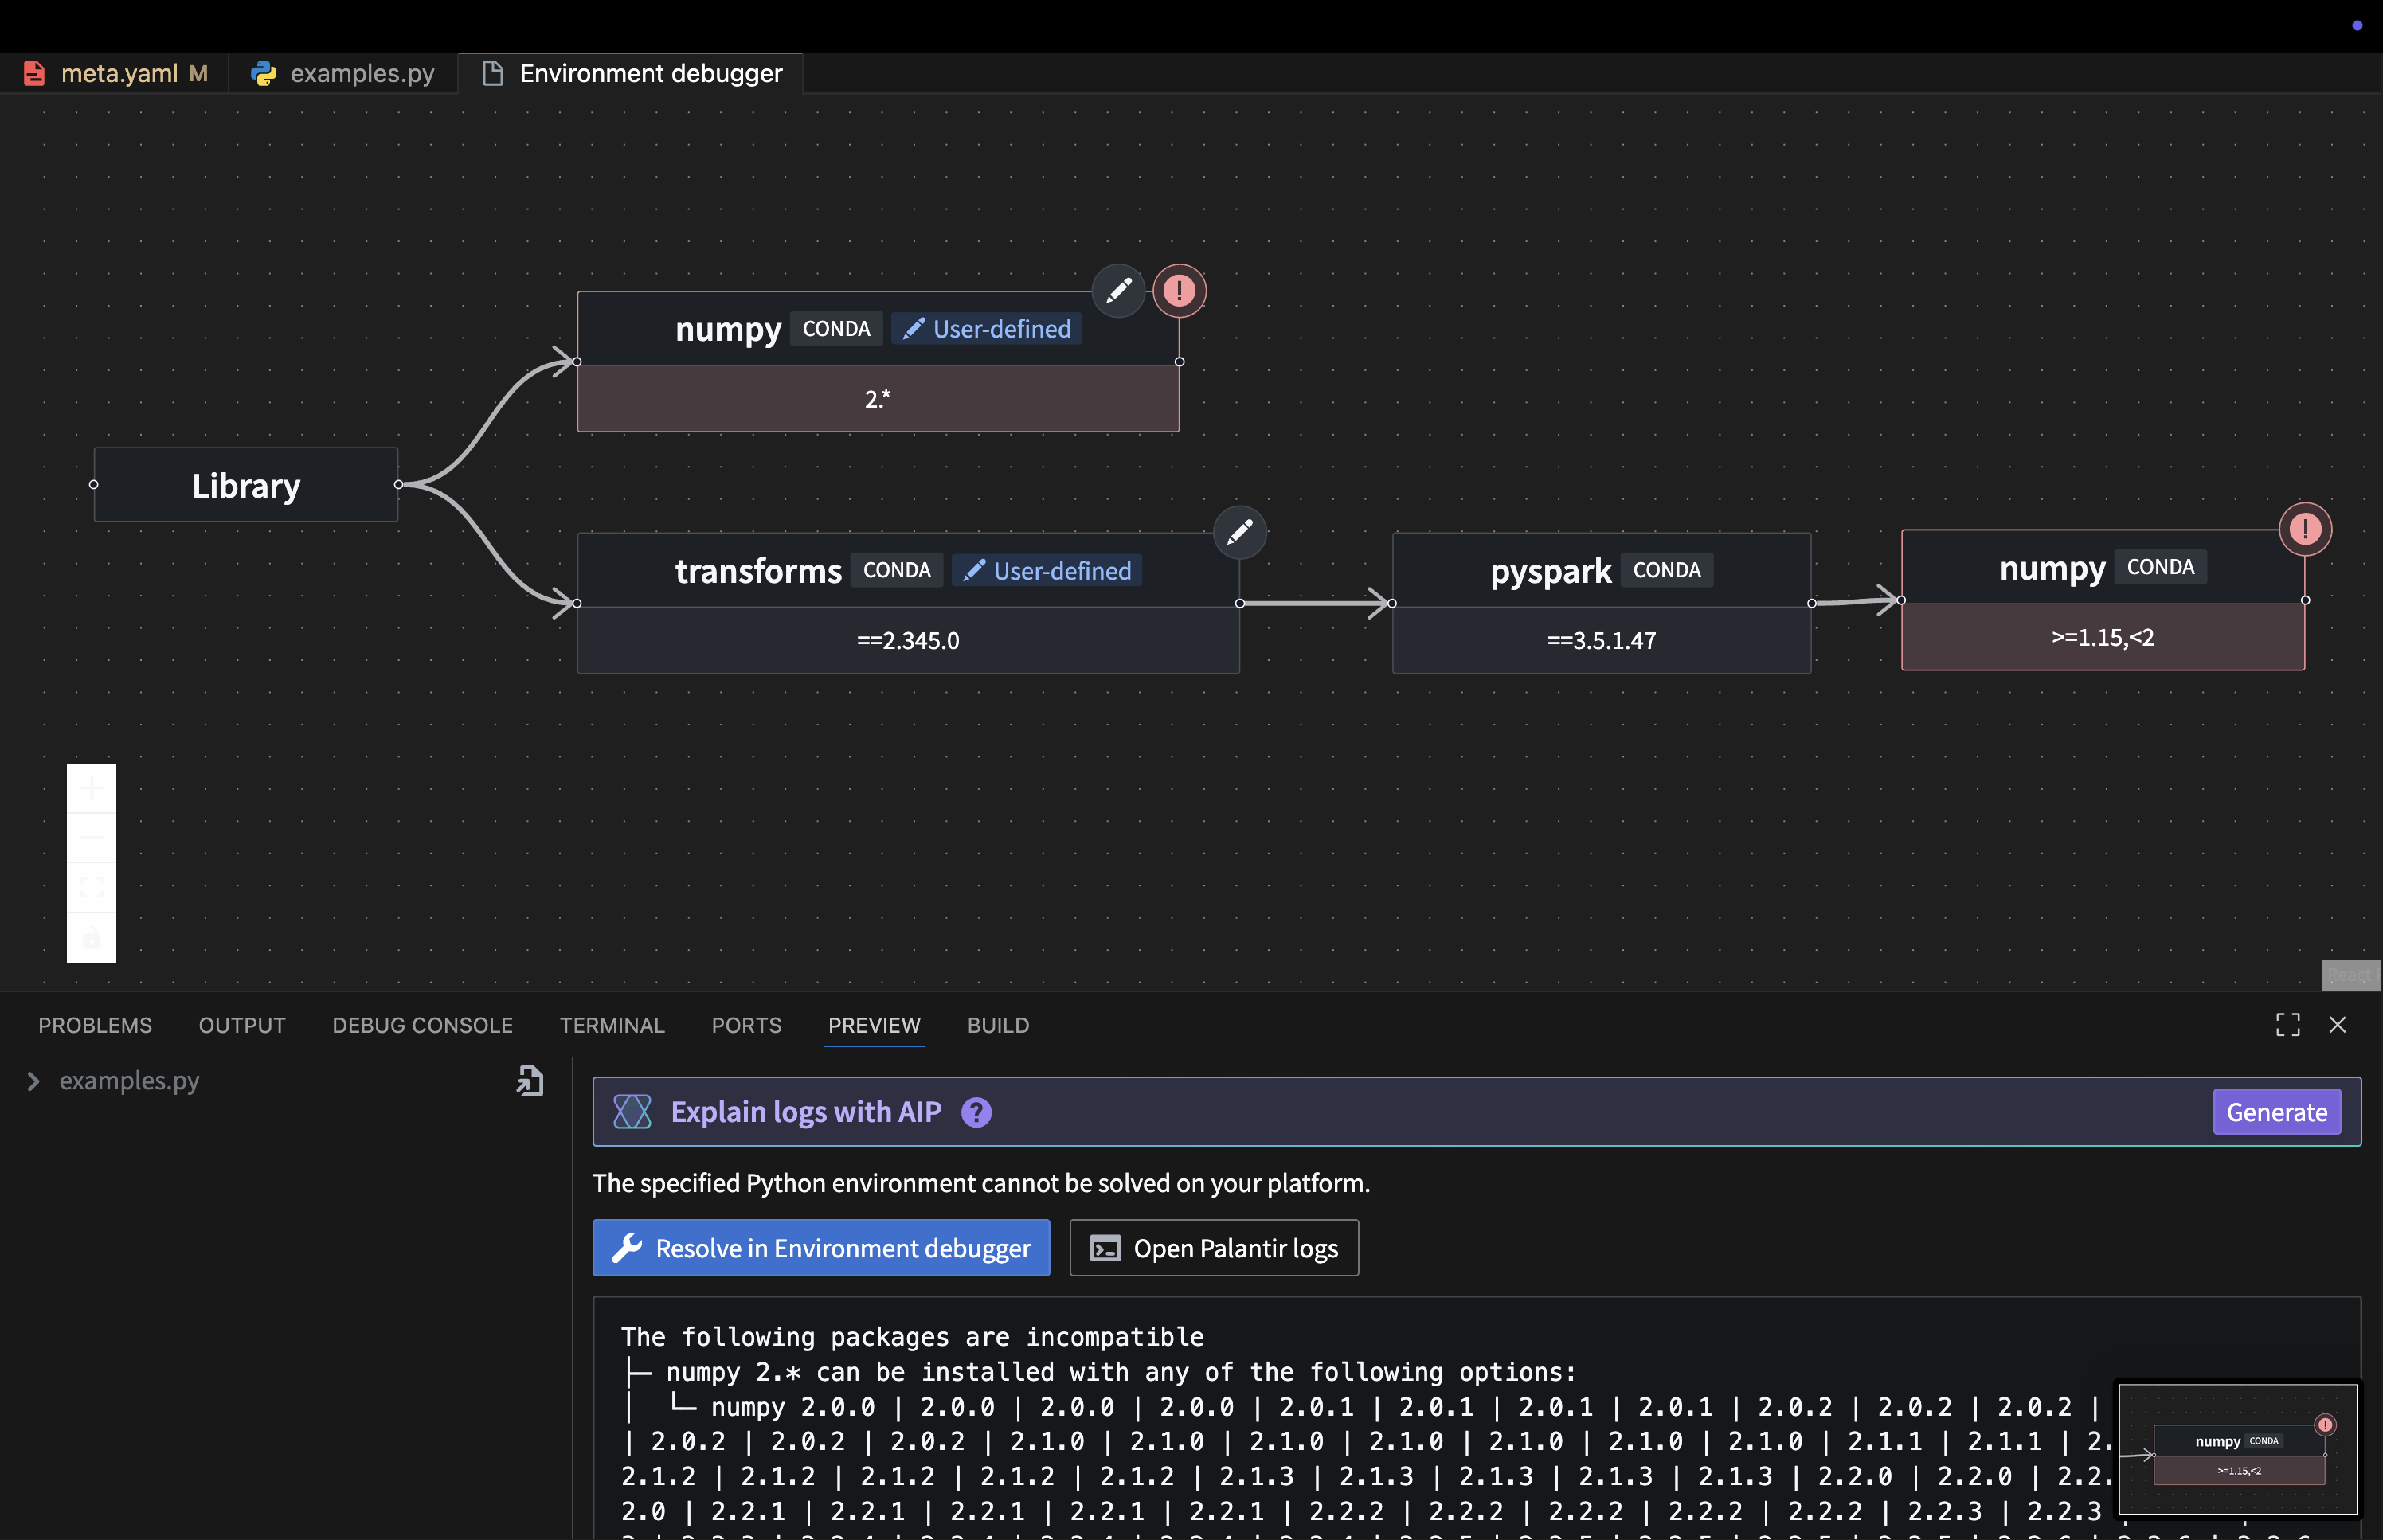Click the CONDA badge on pyspark node
The image size is (2383, 1540).
click(1666, 570)
